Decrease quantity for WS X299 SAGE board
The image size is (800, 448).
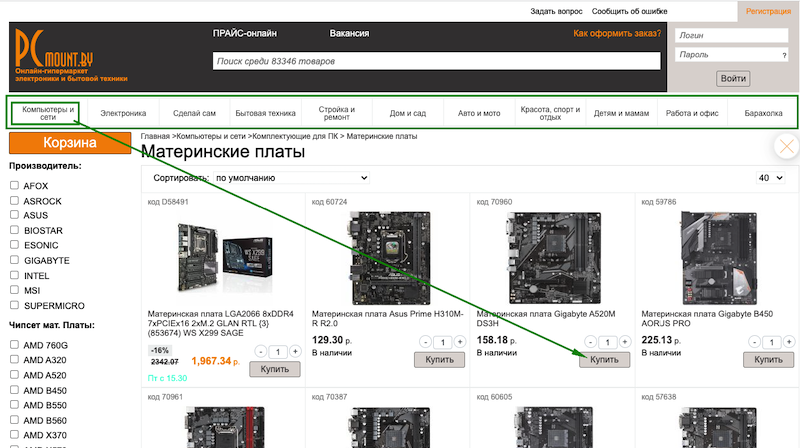point(260,352)
